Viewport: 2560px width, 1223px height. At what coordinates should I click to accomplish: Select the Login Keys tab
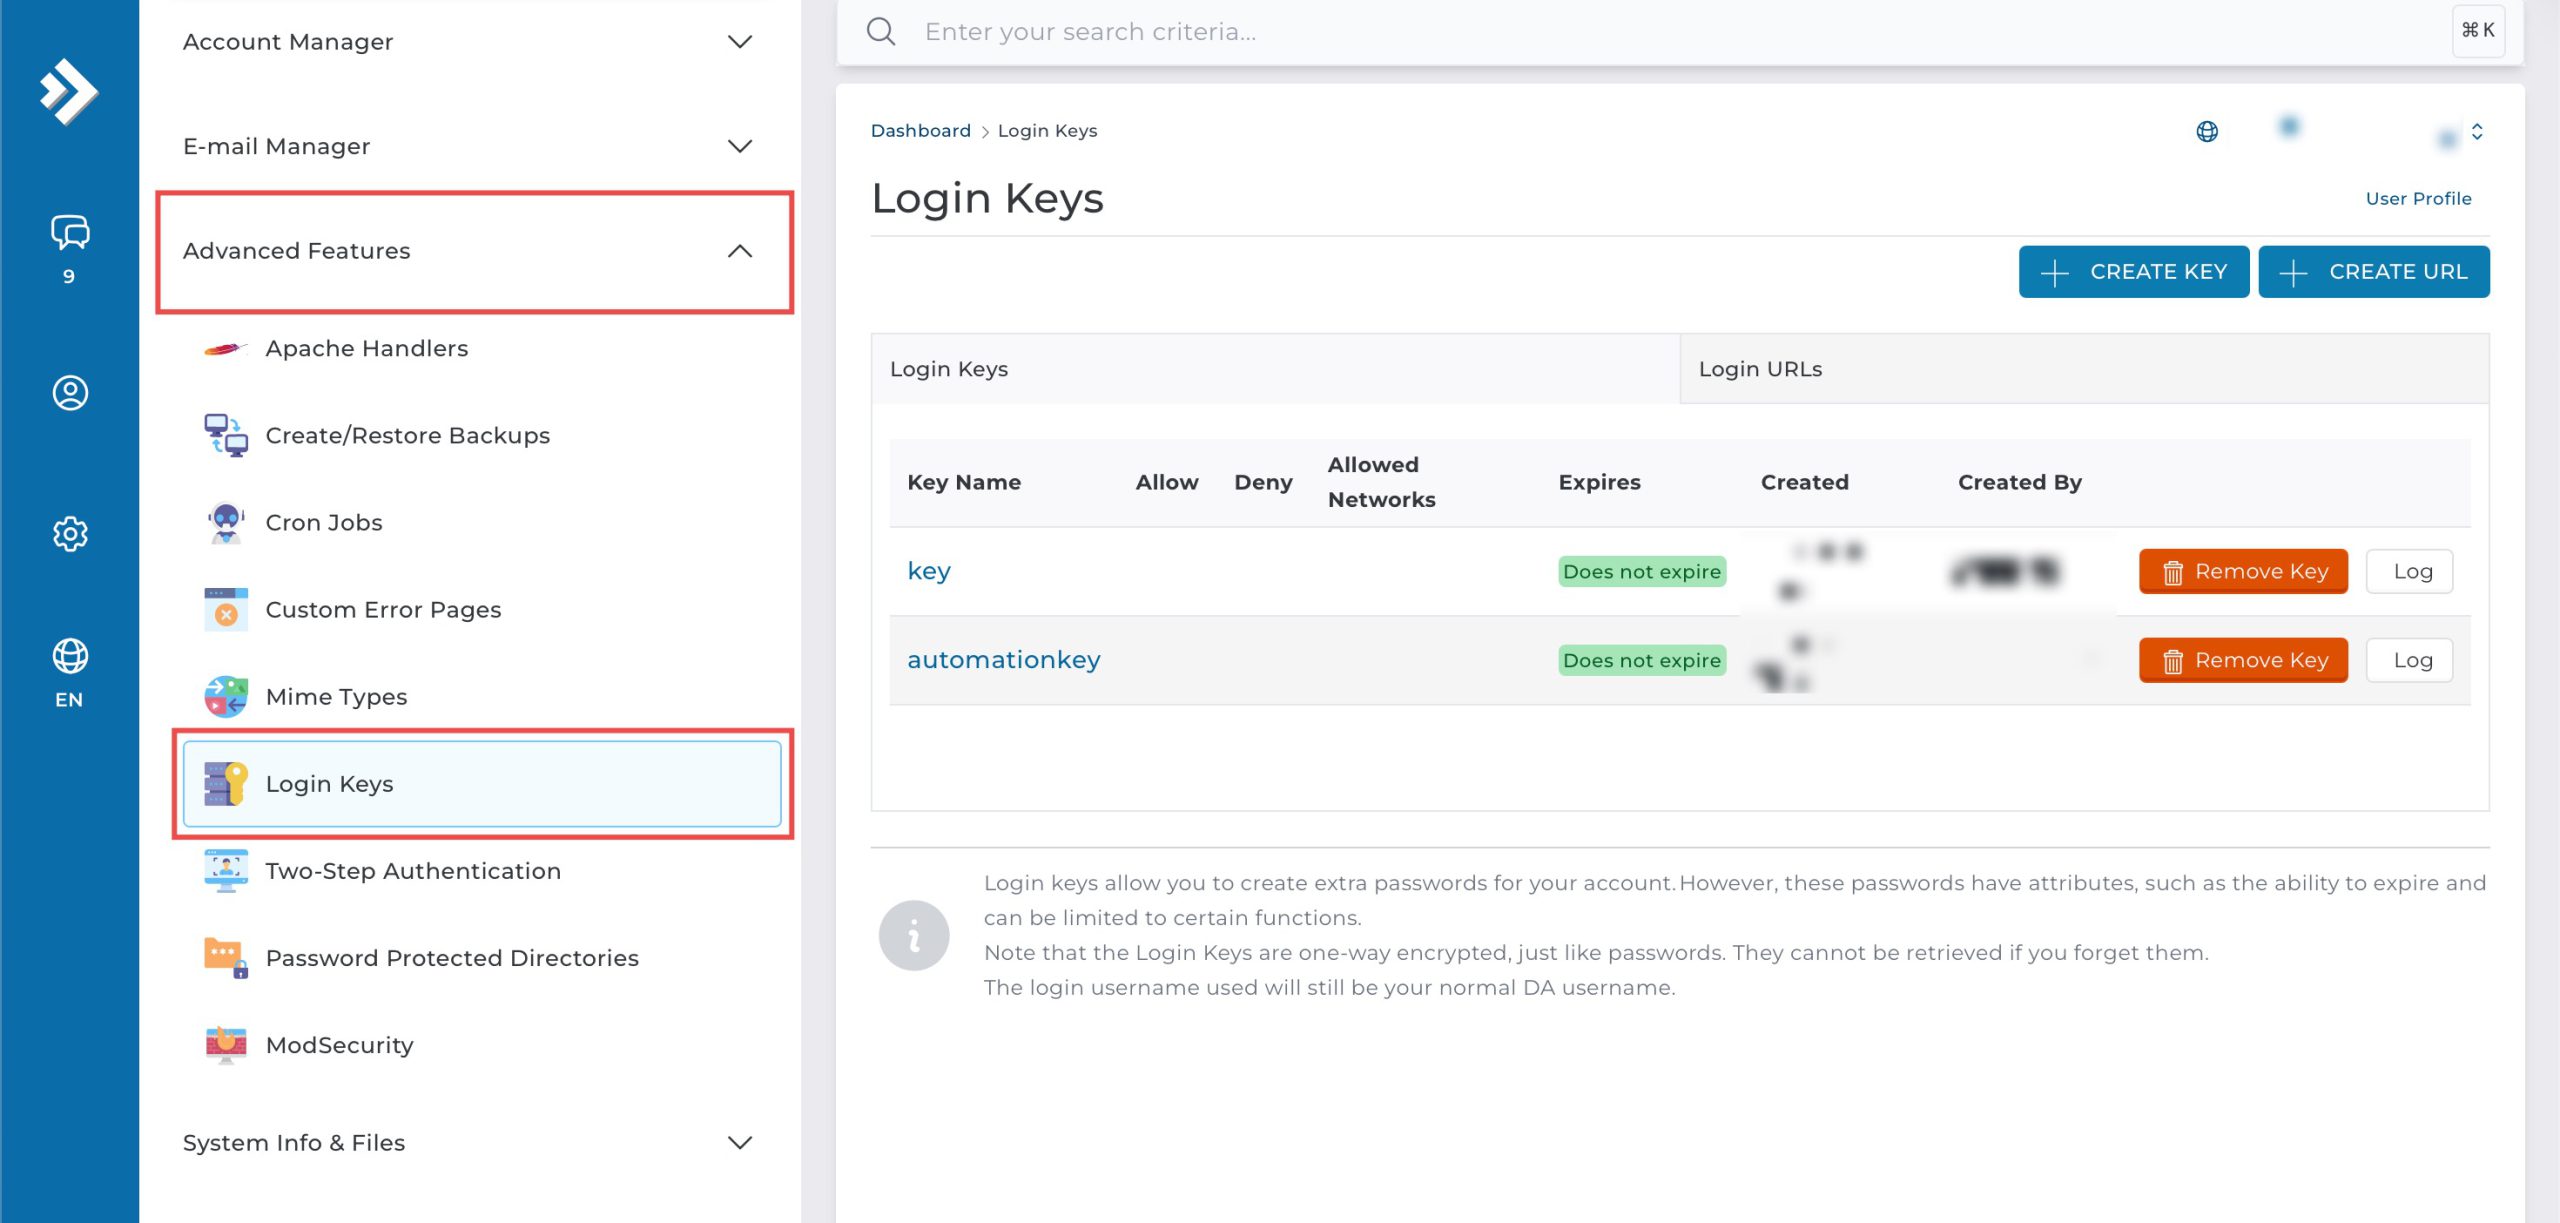[x=1275, y=369]
